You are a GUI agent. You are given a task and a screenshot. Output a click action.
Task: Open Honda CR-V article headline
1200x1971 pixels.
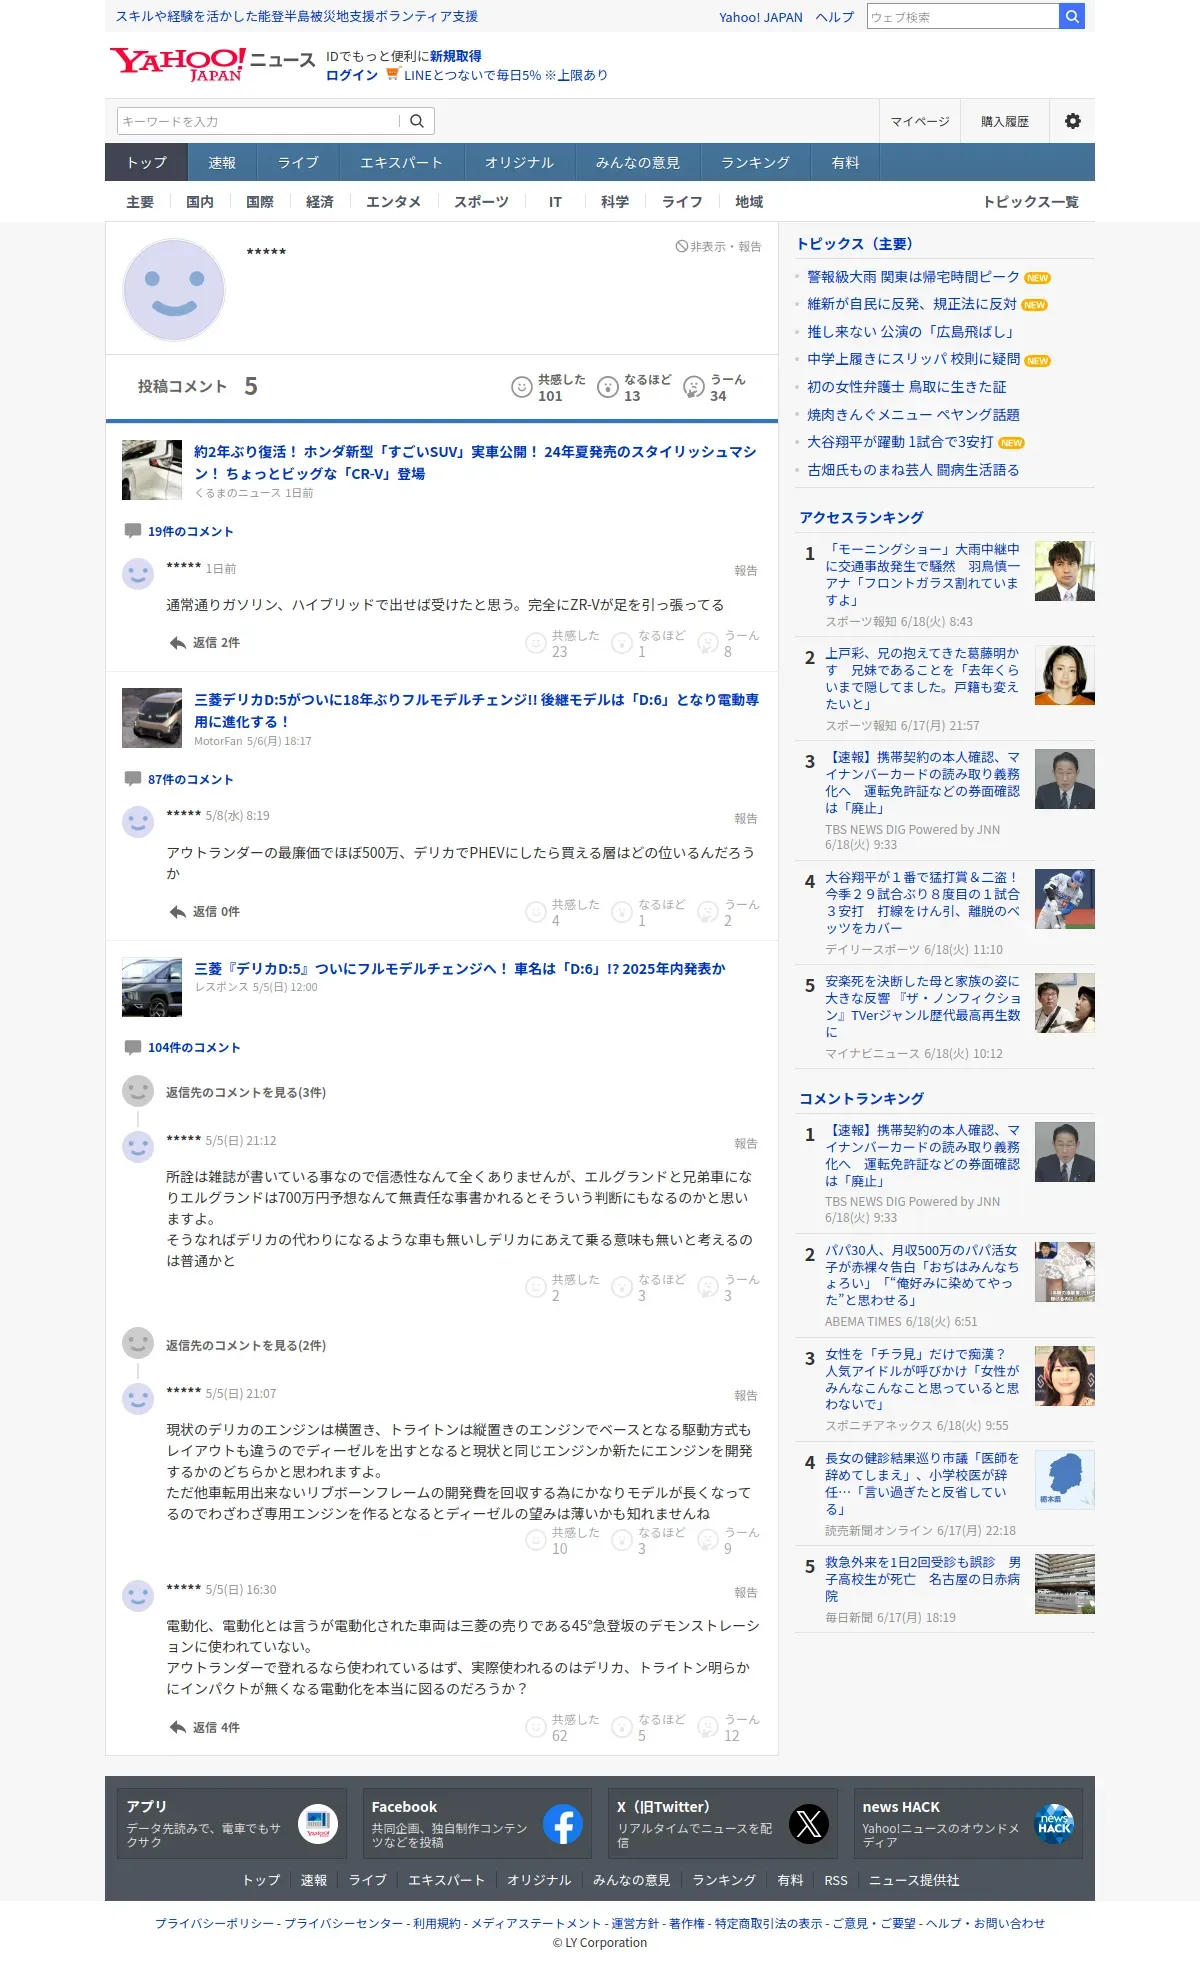[x=475, y=463]
